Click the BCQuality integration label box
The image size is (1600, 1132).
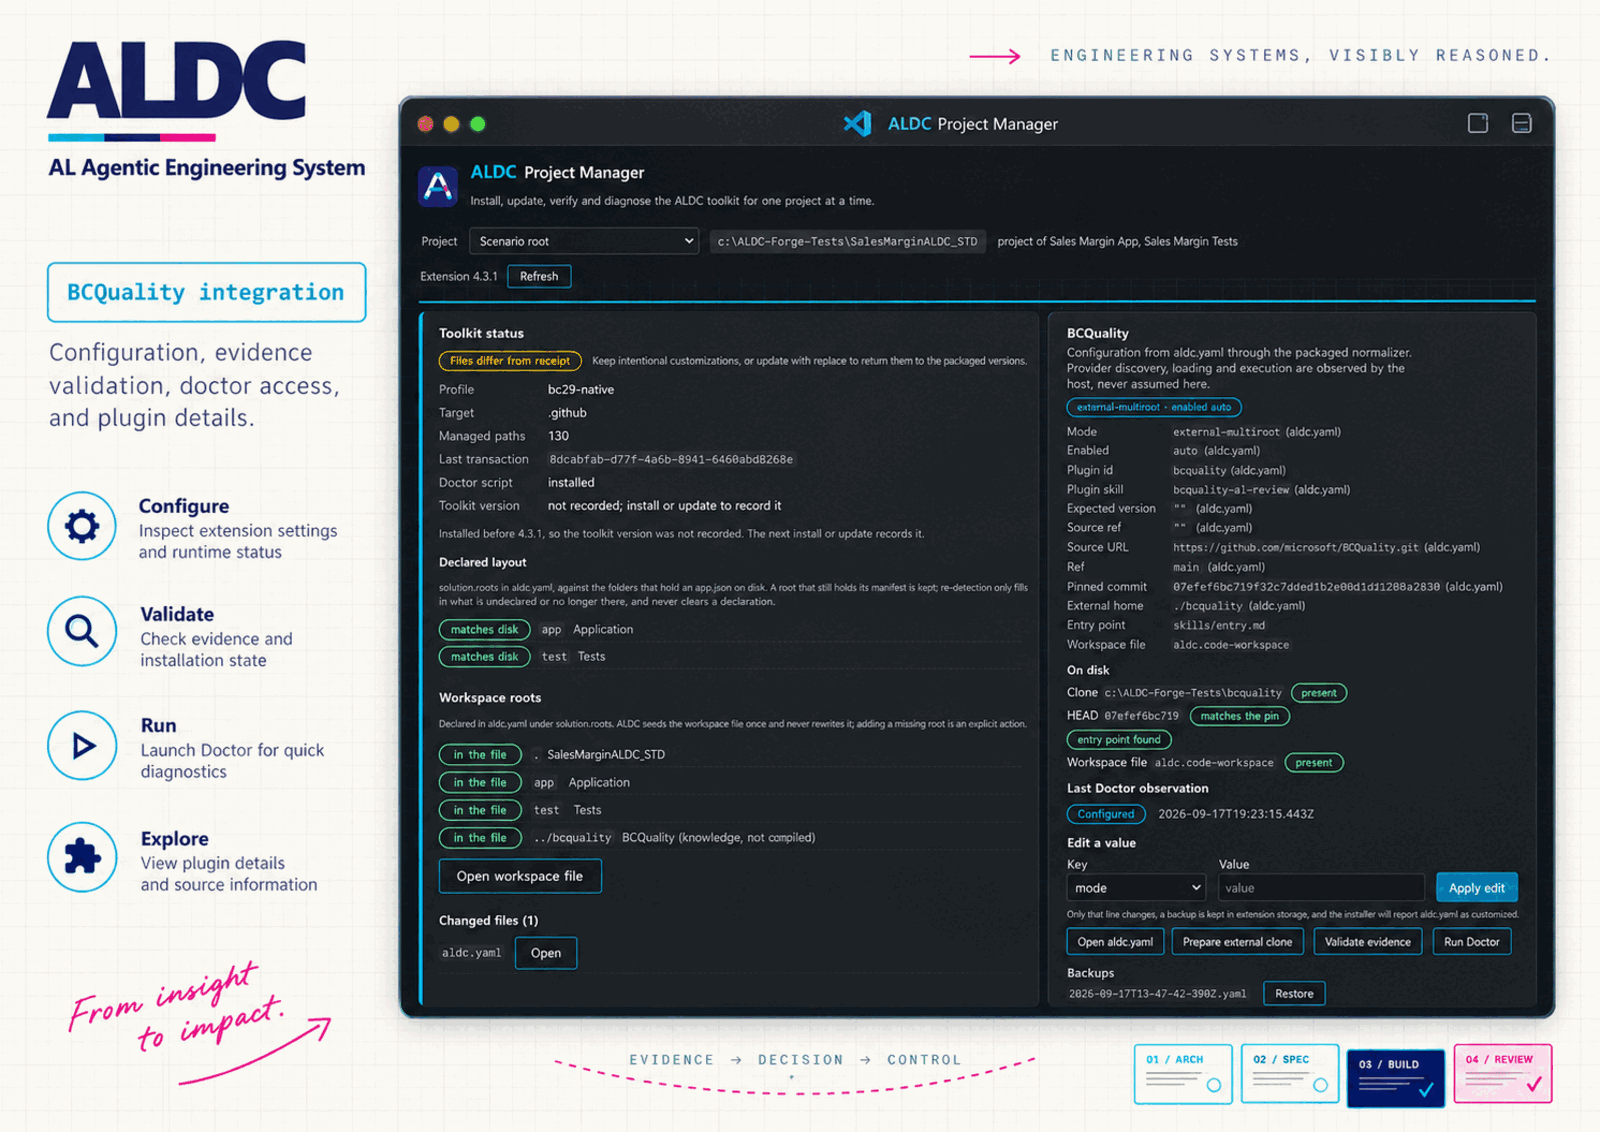pos(206,292)
